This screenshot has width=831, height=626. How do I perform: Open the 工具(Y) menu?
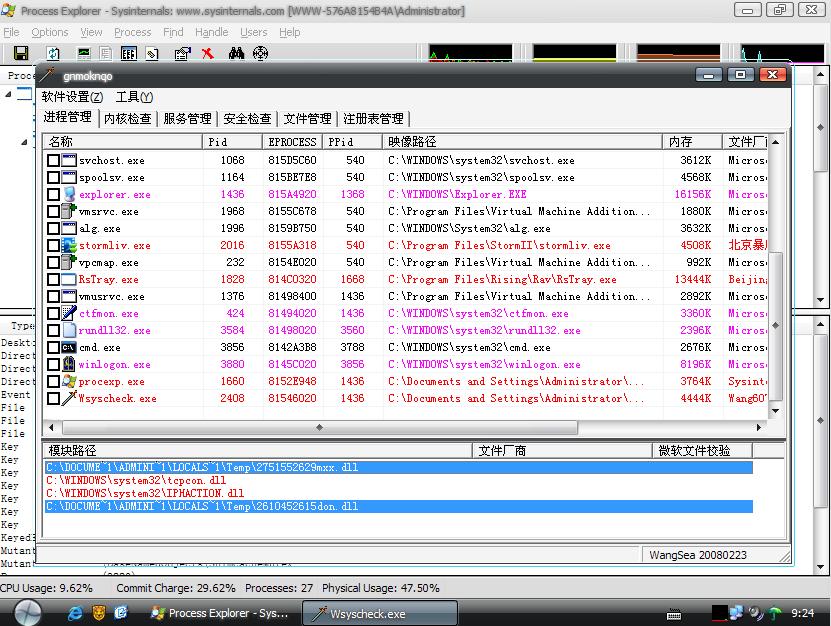(134, 97)
